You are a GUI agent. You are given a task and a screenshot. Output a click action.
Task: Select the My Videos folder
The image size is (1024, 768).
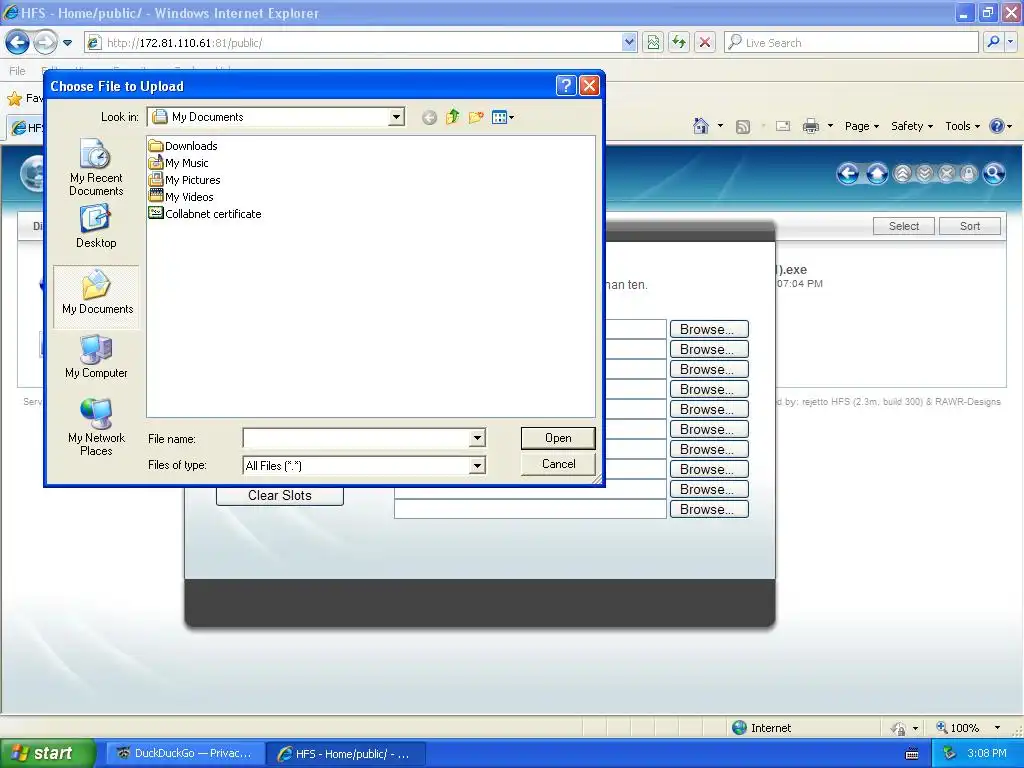pos(181,197)
